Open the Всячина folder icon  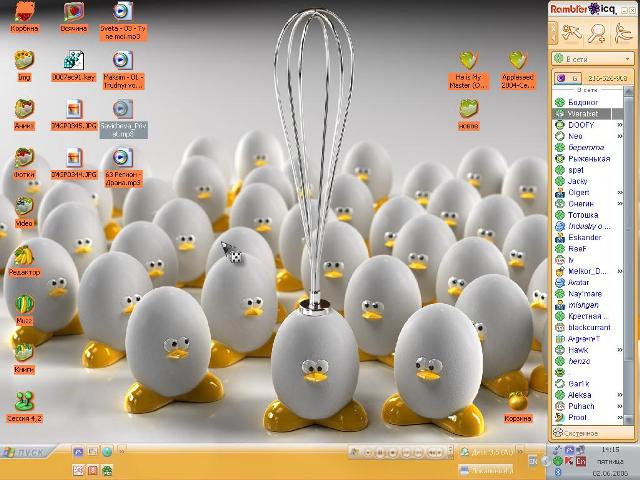[x=74, y=17]
